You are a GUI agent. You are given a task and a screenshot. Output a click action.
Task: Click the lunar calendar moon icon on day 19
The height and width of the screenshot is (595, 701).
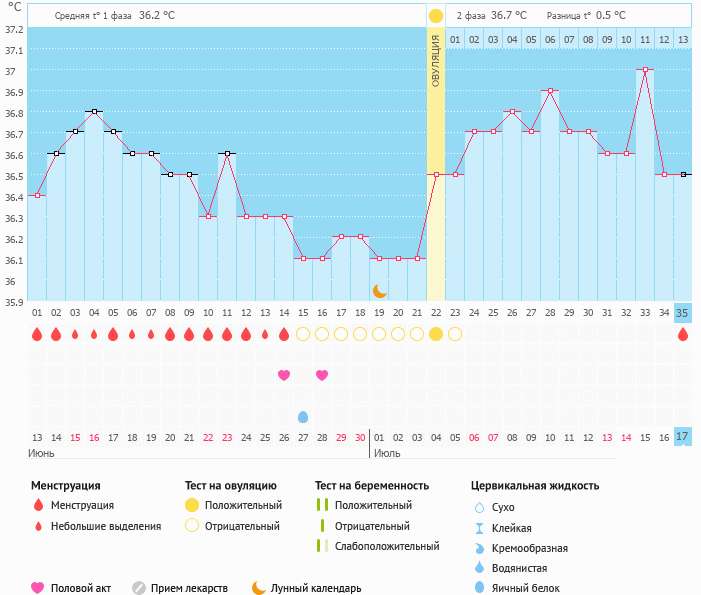pyautogui.click(x=379, y=291)
